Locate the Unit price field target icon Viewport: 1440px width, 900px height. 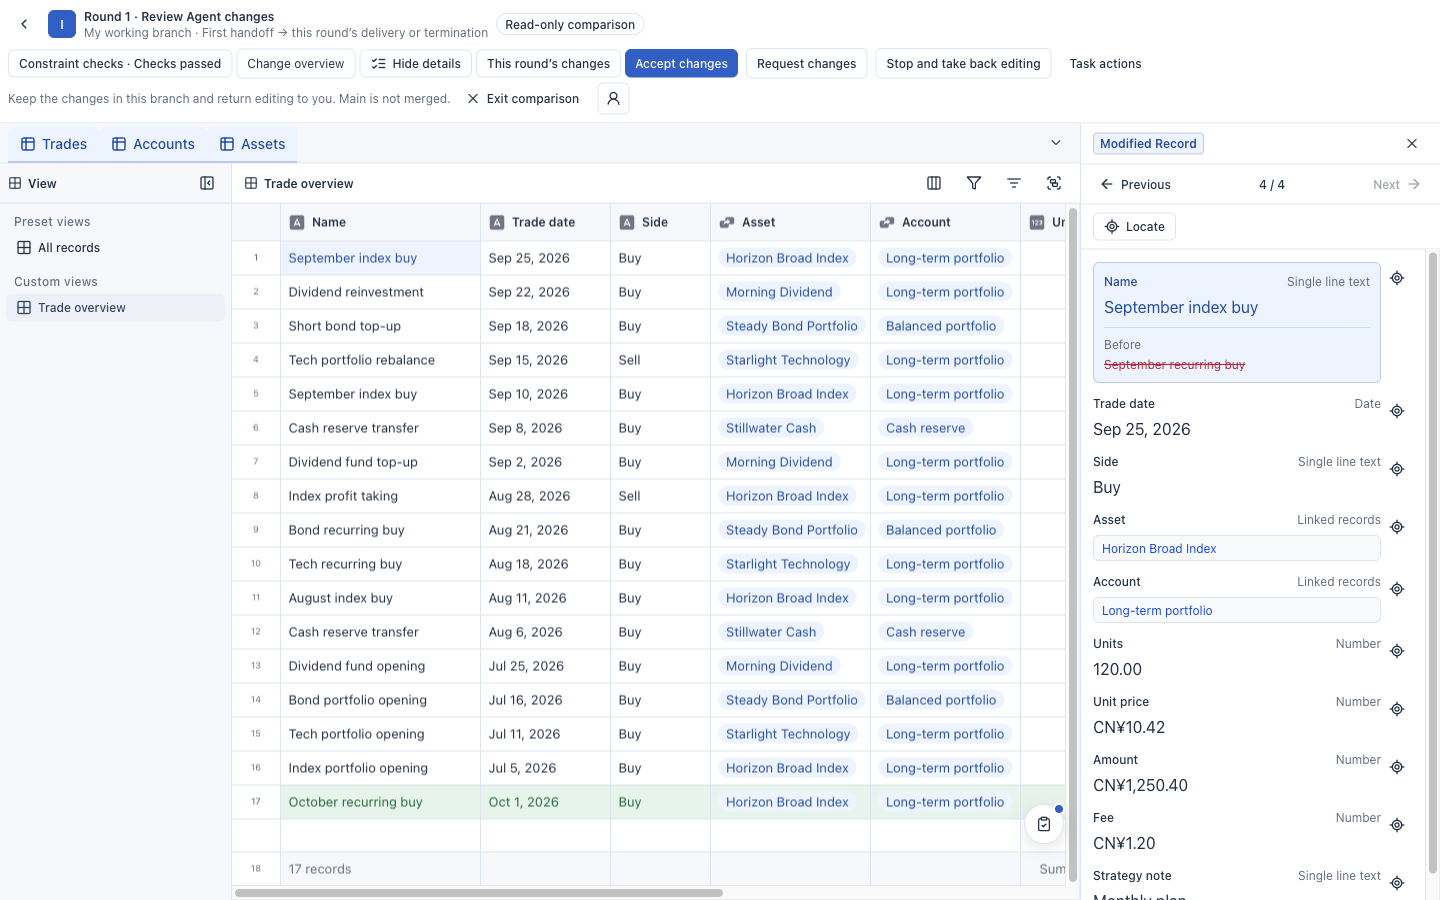(1397, 709)
